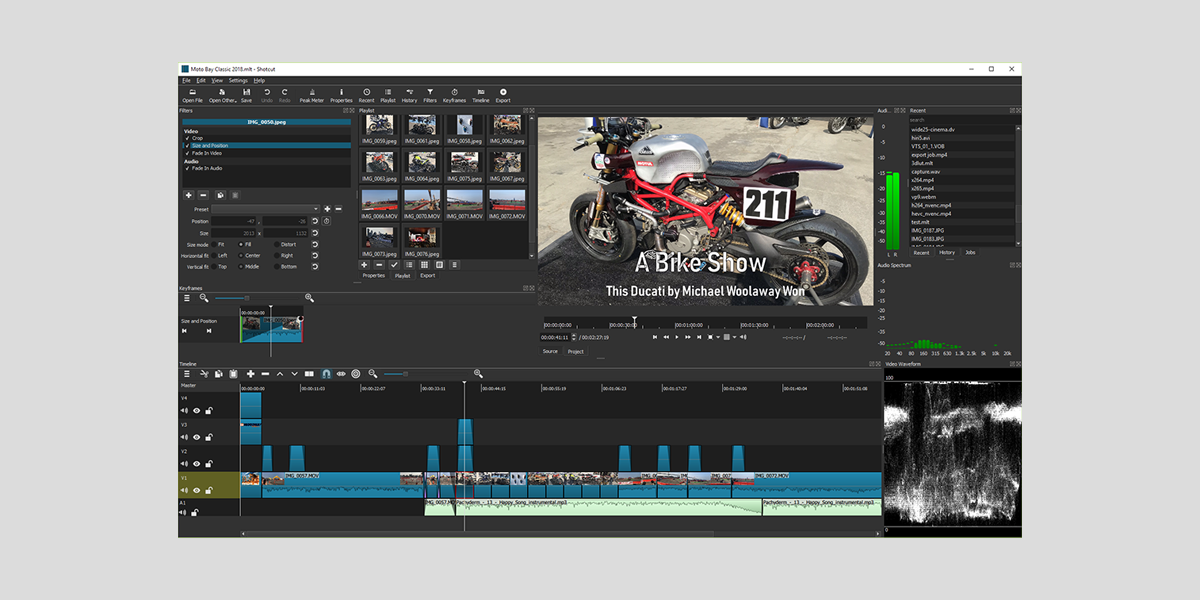Click the Filters funnel icon in toolbar
The image size is (1200, 600).
click(x=430, y=94)
